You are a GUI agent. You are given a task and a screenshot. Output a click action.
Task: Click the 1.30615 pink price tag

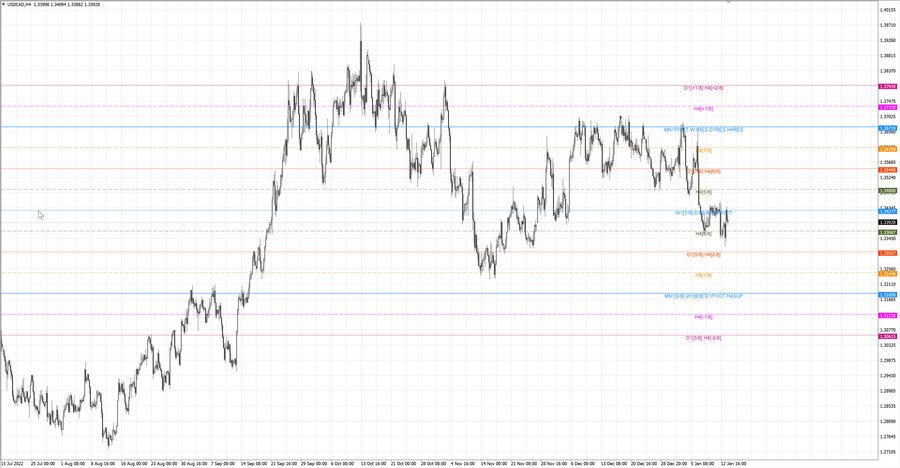887,337
